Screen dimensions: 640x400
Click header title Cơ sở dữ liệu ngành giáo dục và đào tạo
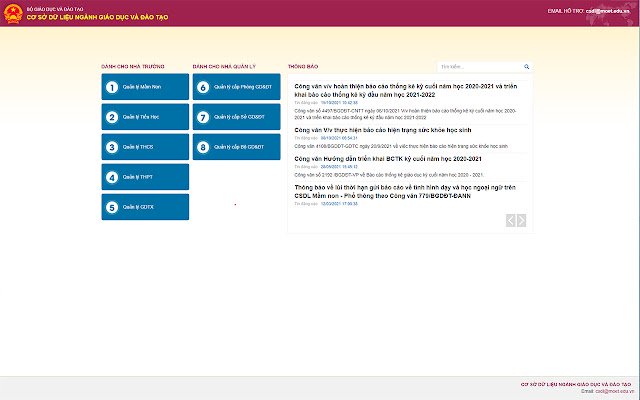(97, 17)
